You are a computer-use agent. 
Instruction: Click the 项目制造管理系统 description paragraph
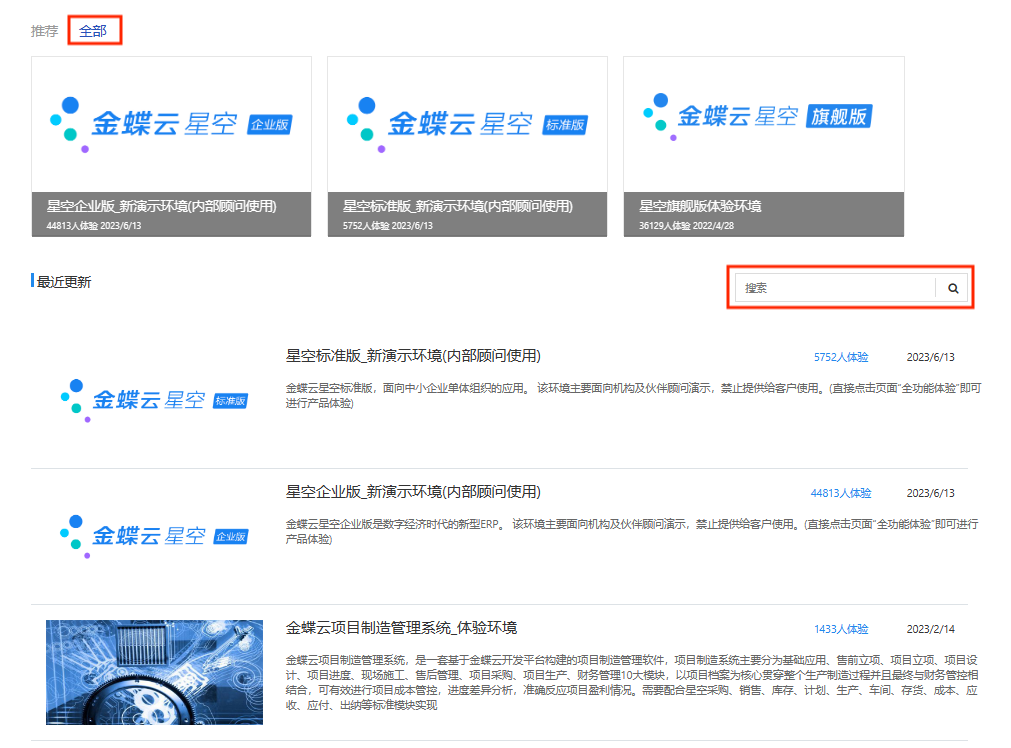click(x=632, y=683)
